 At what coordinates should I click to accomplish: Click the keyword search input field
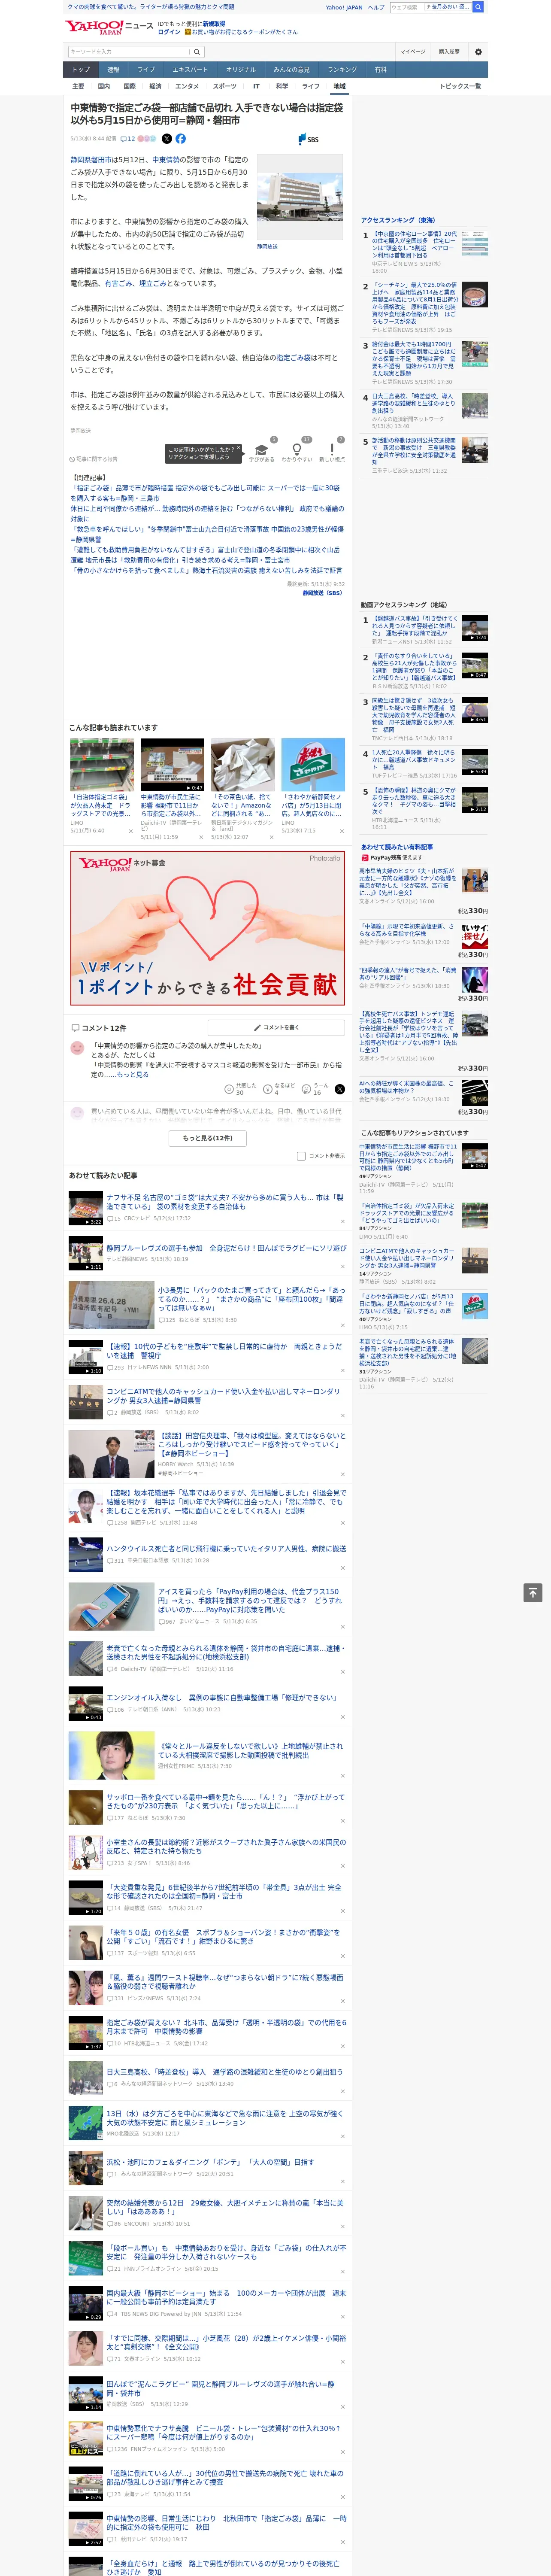129,52
